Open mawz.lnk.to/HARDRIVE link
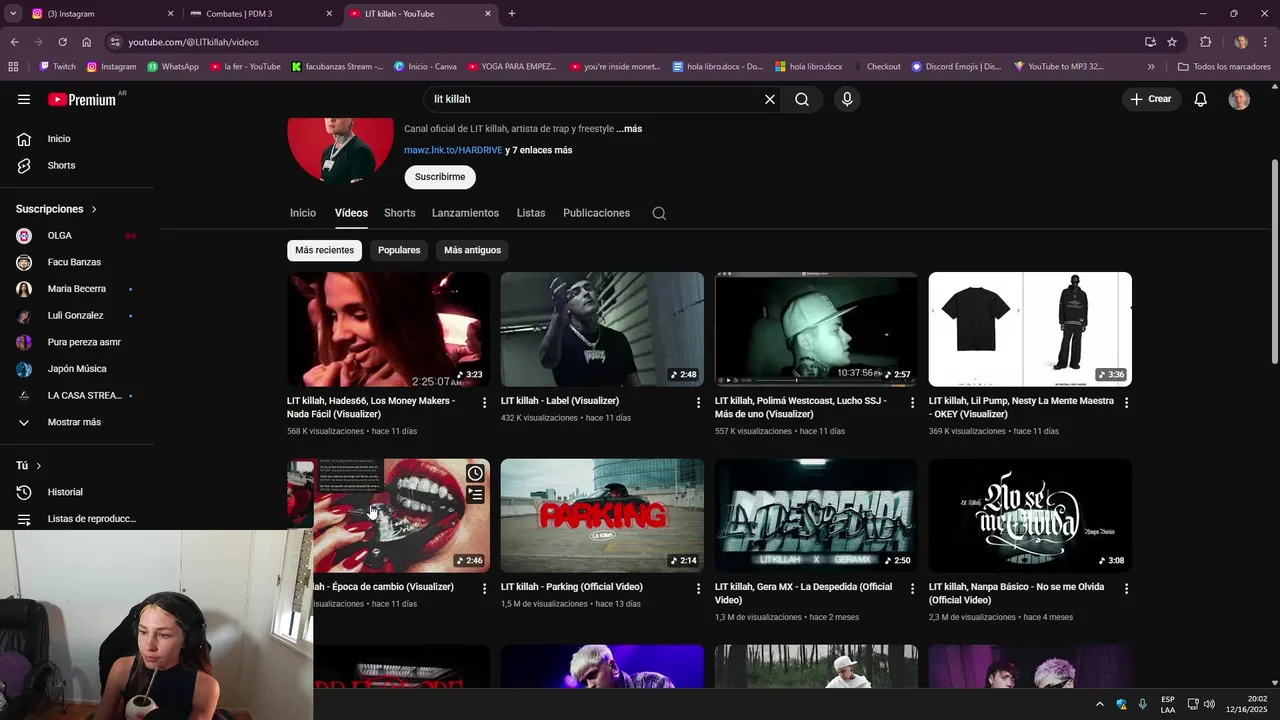 click(x=453, y=150)
